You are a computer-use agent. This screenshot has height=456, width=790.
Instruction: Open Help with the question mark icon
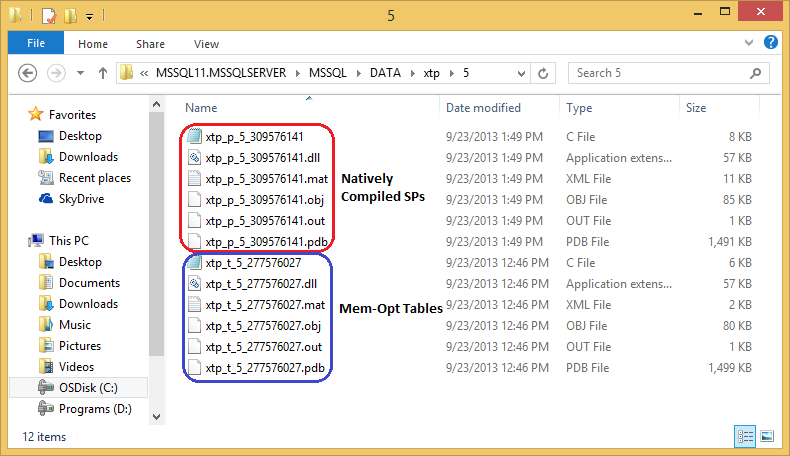(x=771, y=43)
